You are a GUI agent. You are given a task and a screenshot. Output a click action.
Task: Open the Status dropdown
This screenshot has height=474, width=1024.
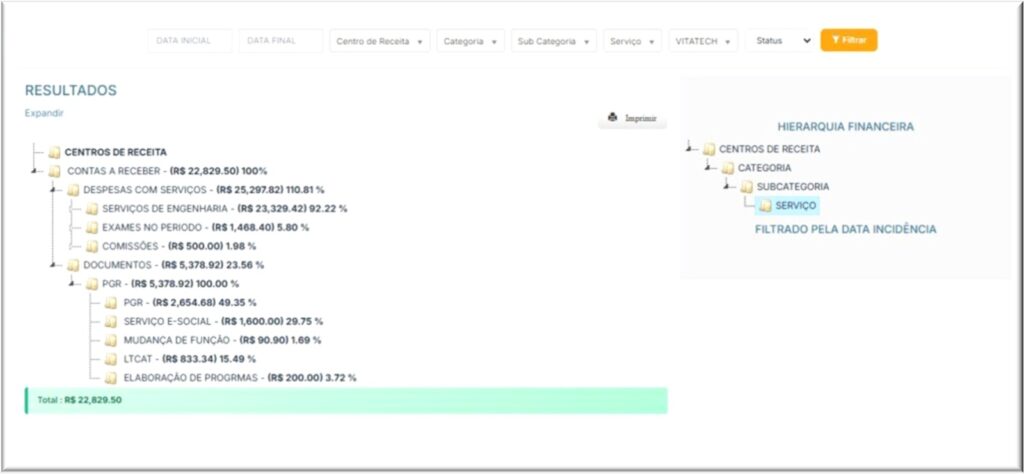pyautogui.click(x=781, y=41)
